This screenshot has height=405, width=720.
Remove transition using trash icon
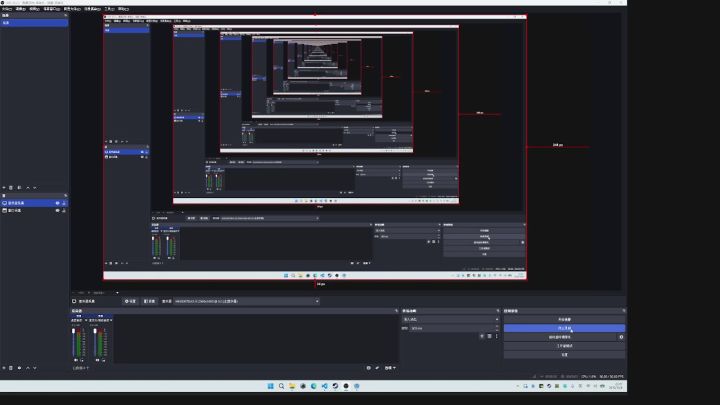click(x=489, y=336)
